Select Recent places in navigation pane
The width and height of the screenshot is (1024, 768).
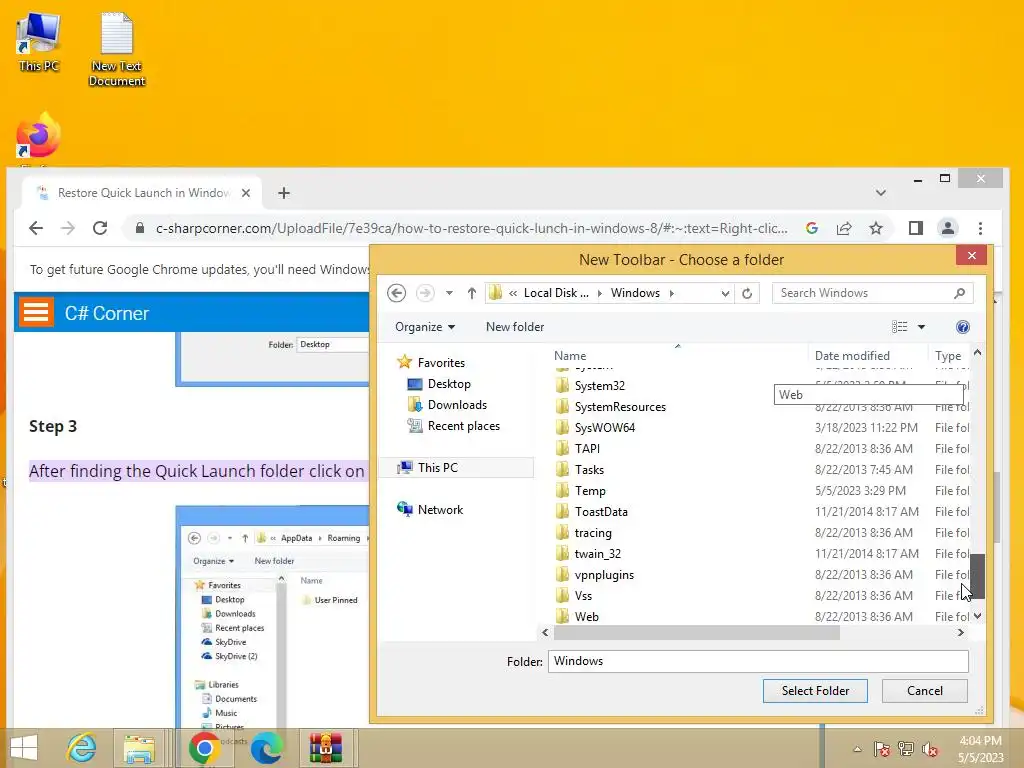pyautogui.click(x=464, y=426)
